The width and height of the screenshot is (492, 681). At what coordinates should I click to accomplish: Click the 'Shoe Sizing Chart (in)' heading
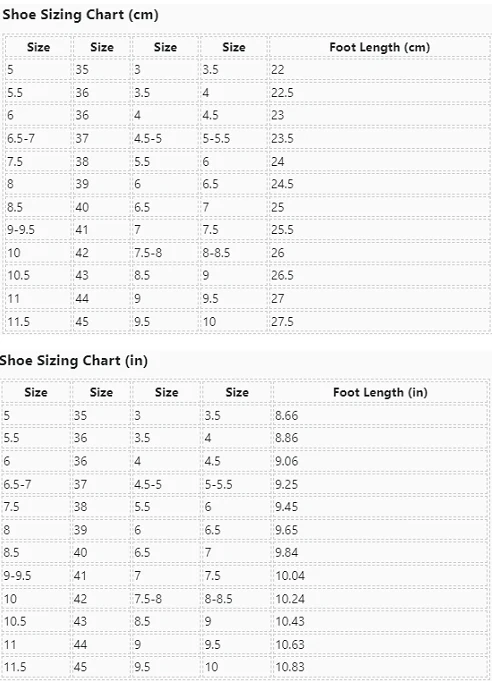click(74, 360)
